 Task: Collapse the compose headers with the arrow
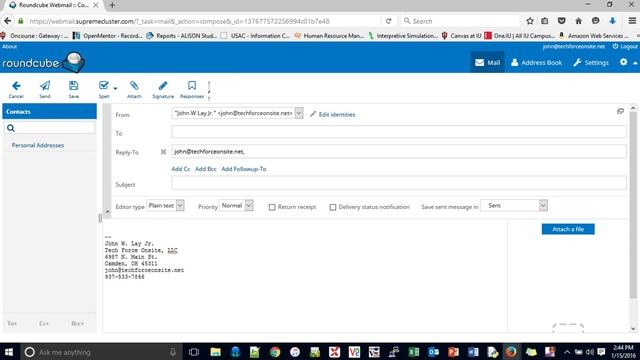107,212
